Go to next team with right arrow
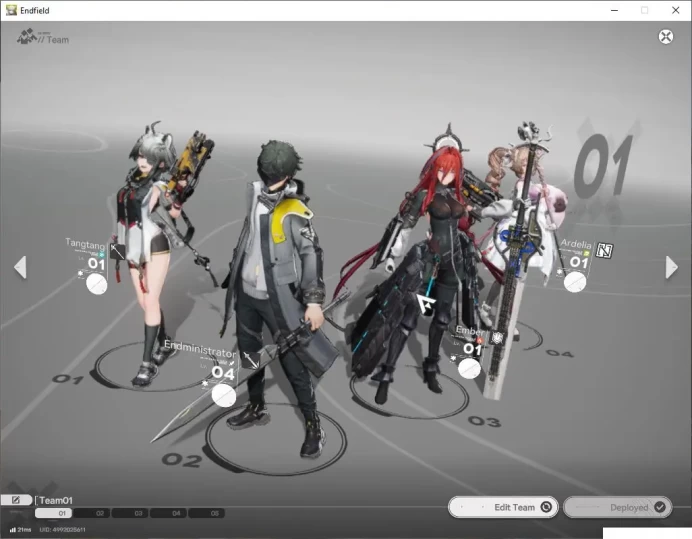Viewport: 692px width, 539px height. point(671,267)
